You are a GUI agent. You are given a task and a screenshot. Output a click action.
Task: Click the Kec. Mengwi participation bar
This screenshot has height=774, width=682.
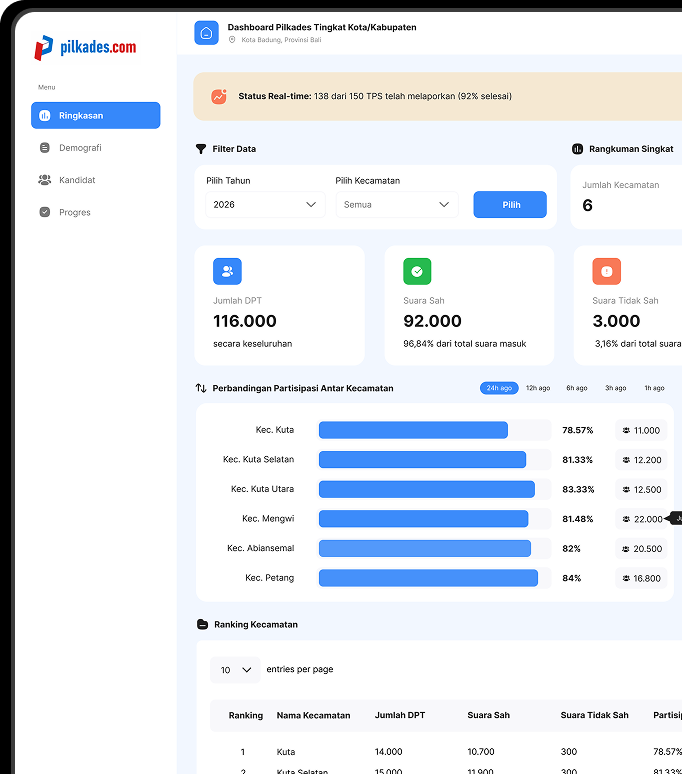click(x=423, y=519)
